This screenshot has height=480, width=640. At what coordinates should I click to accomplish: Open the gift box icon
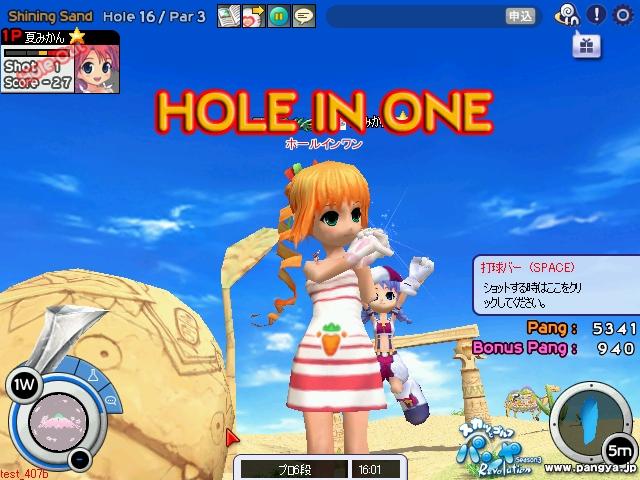tap(586, 46)
